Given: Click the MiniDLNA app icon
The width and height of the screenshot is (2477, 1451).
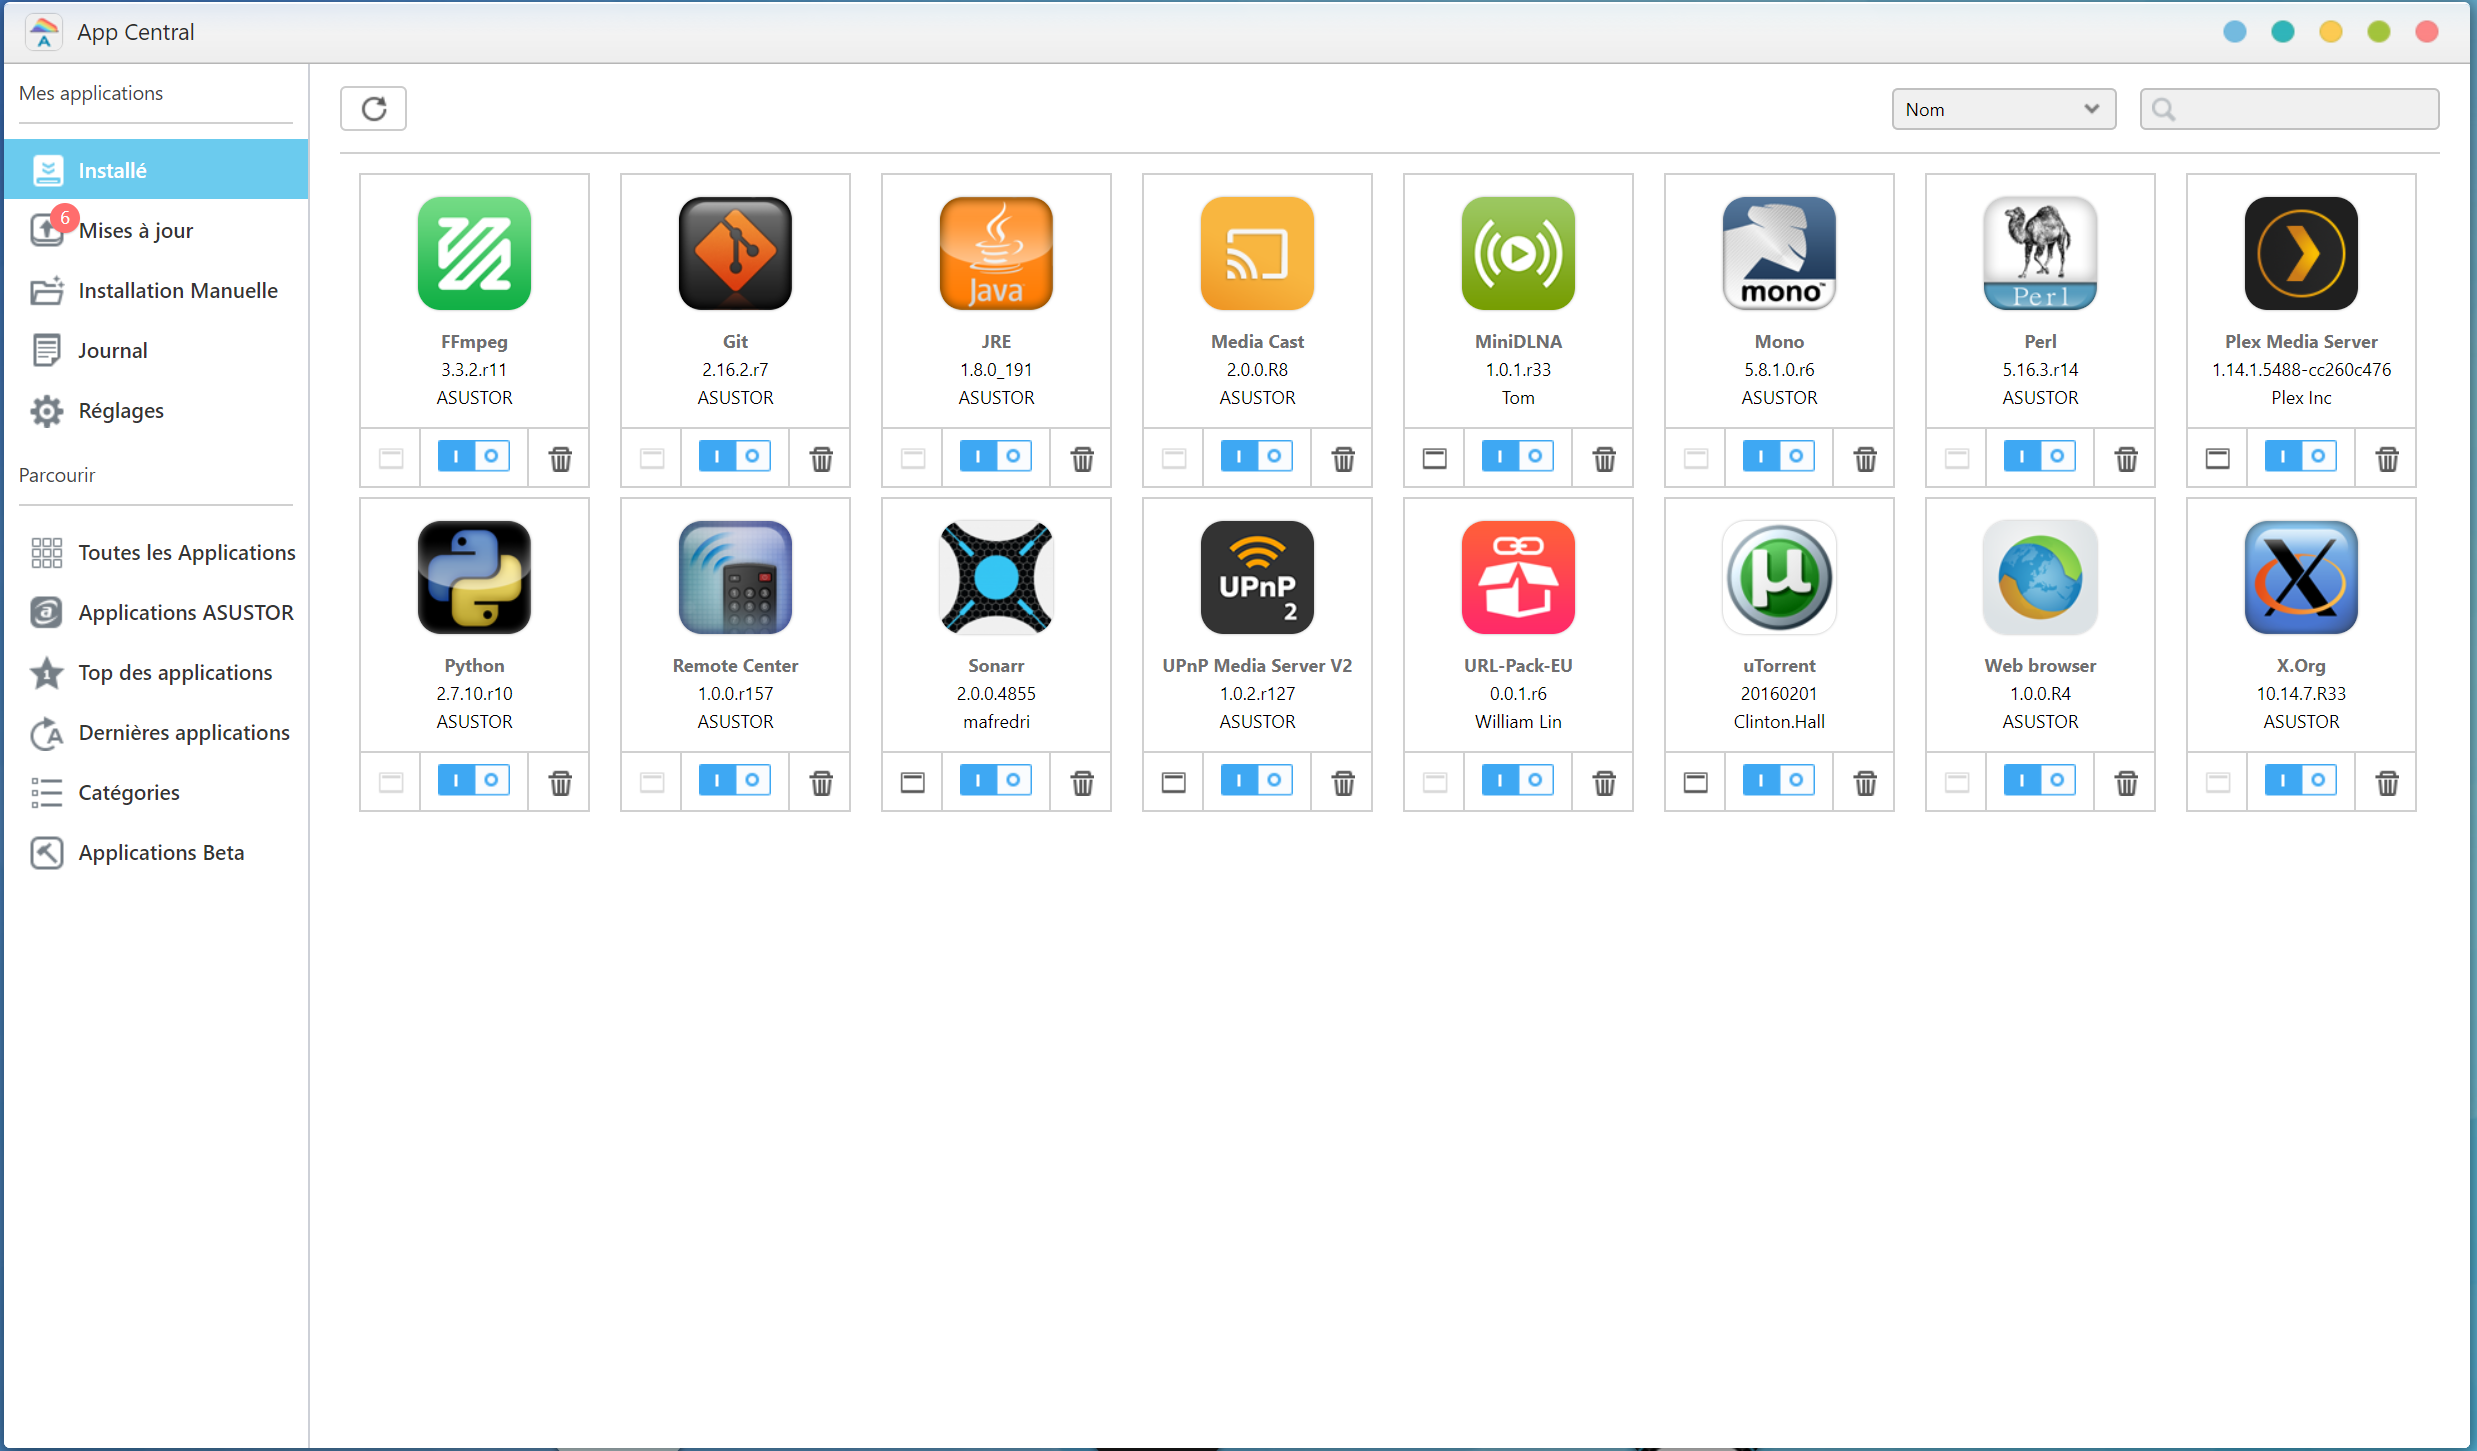Looking at the screenshot, I should coord(1518,253).
